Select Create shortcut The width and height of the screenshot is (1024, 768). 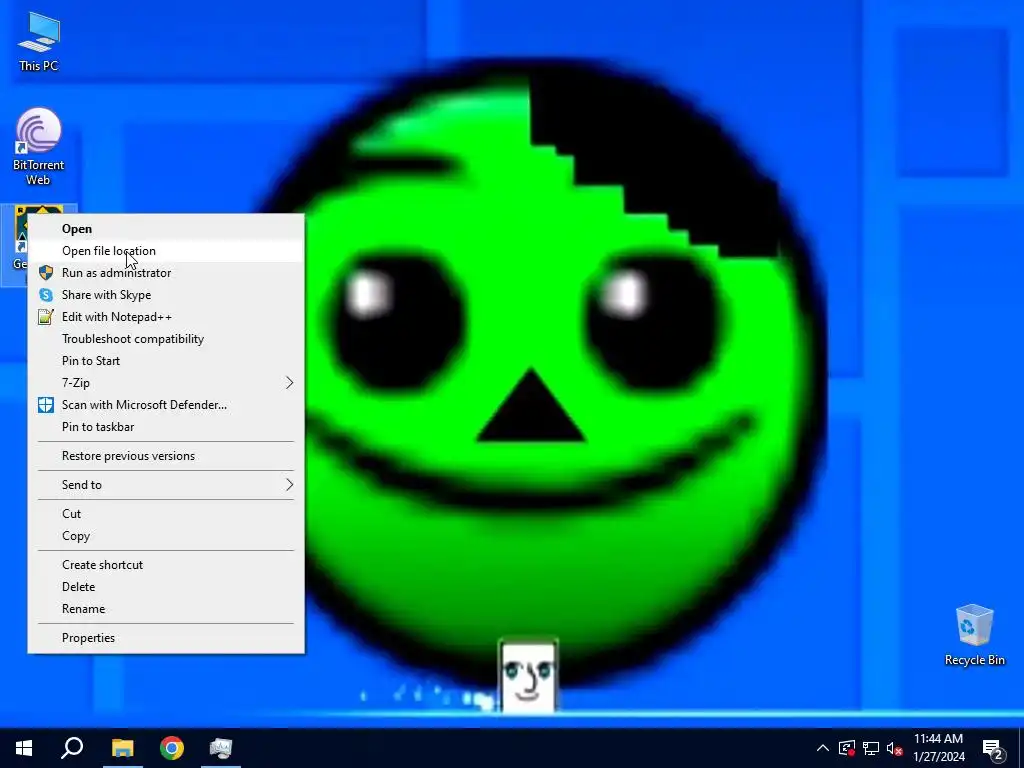click(x=166, y=565)
